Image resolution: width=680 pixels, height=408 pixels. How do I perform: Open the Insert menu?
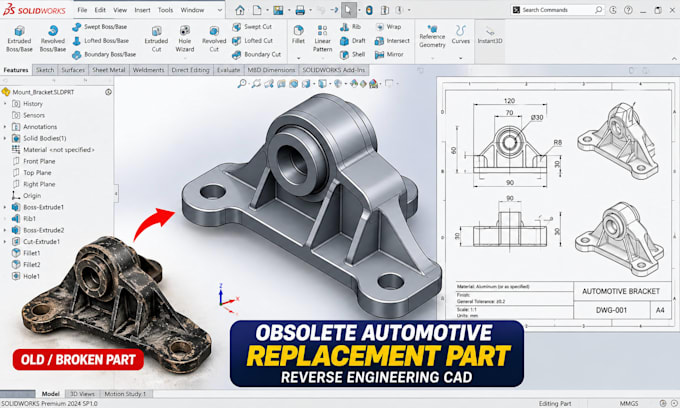point(142,10)
